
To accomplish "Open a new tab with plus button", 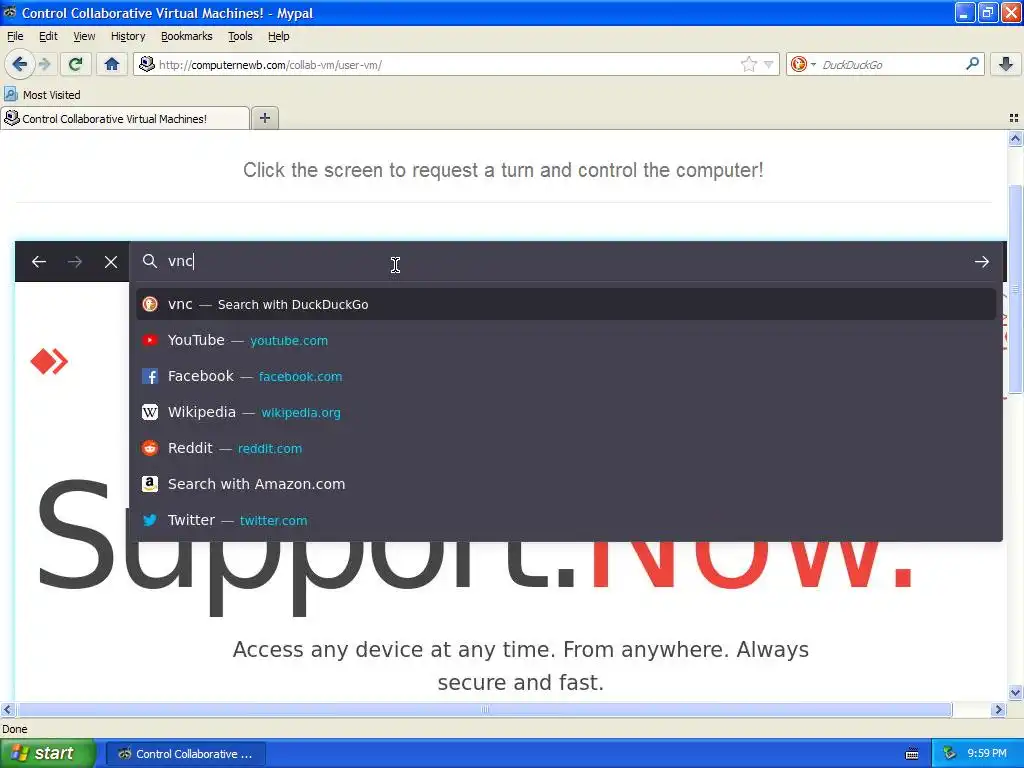I will 264,118.
